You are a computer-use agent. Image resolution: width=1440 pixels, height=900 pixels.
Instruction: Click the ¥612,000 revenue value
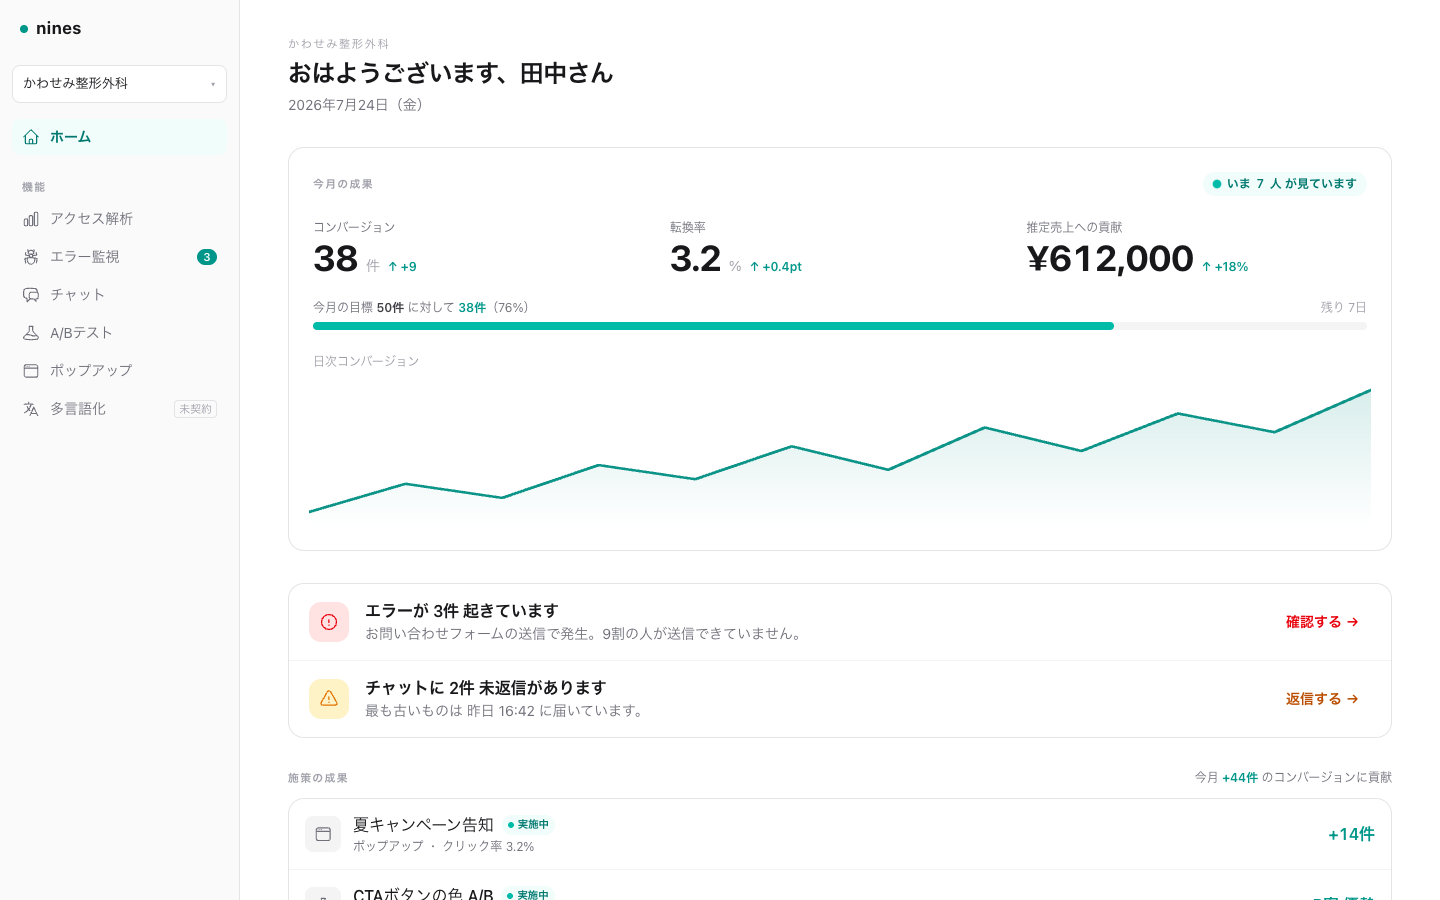click(1110, 259)
